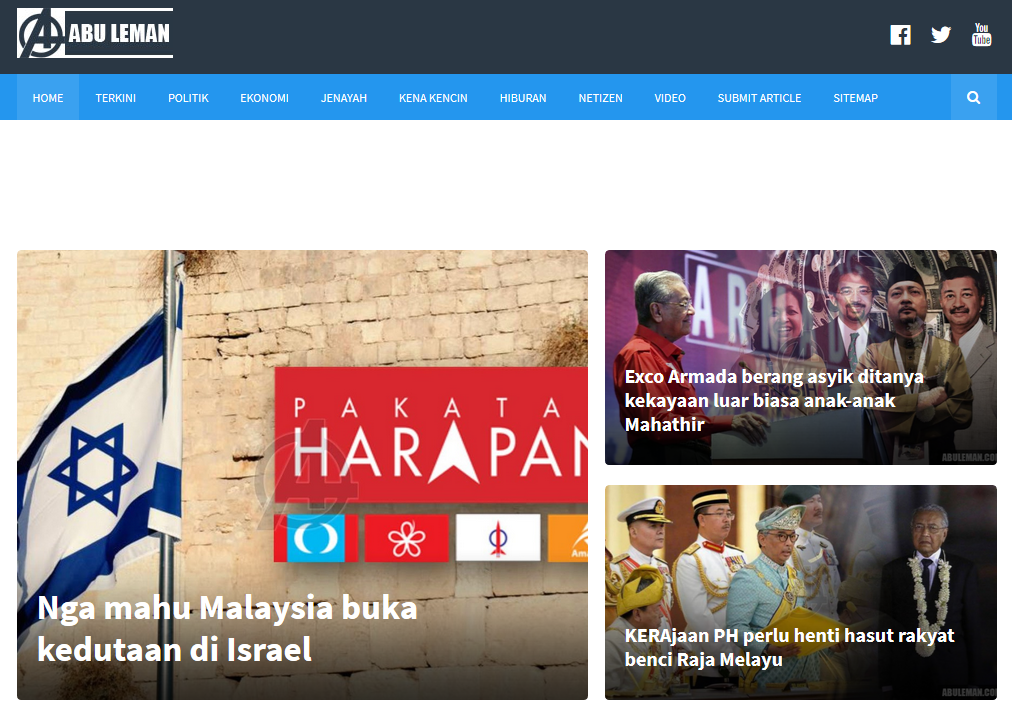Image resolution: width=1012 pixels, height=719 pixels.
Task: Select the Hiburan menu item
Action: [x=523, y=98]
